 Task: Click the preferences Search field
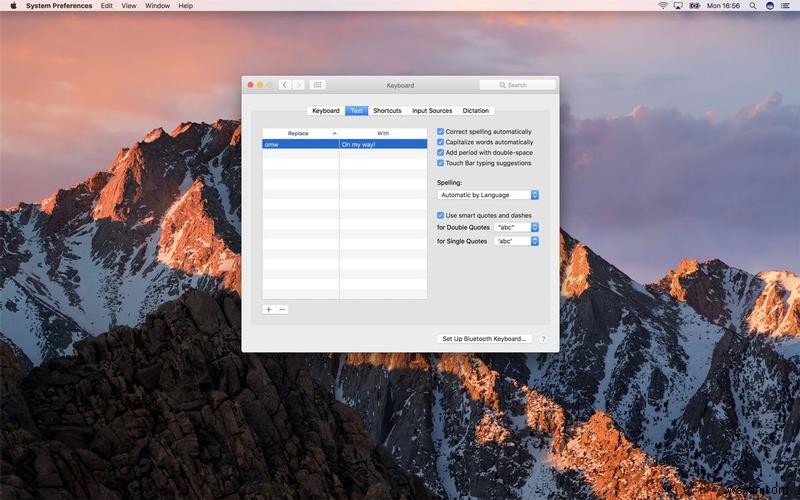517,85
